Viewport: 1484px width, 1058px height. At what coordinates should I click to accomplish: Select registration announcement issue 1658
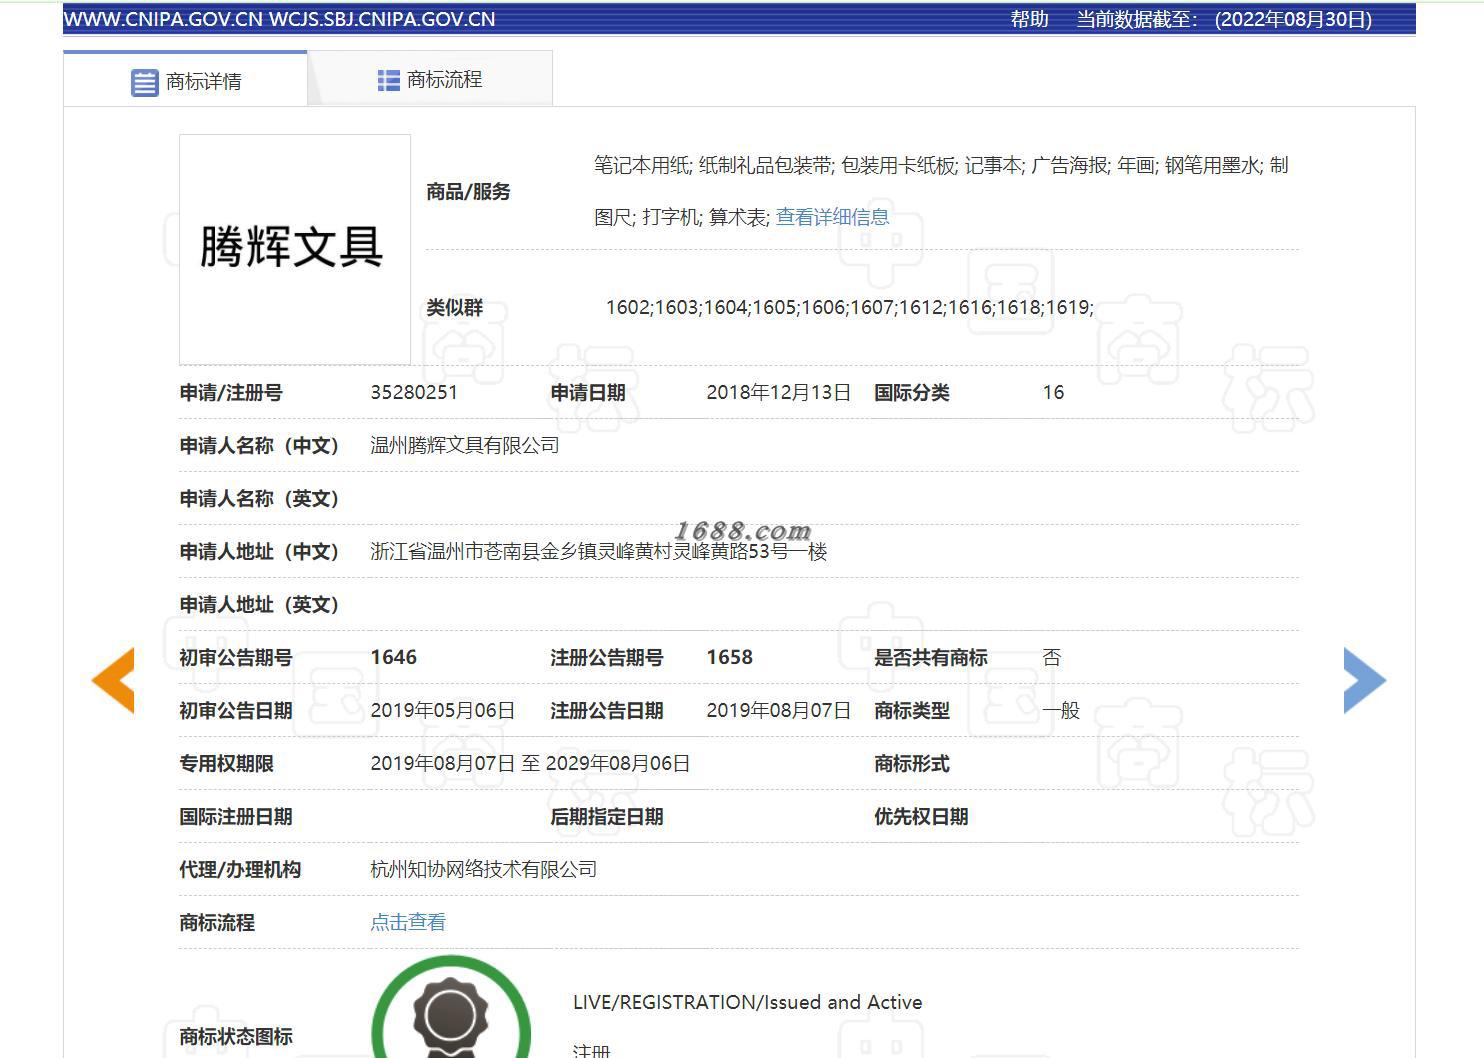pos(729,657)
